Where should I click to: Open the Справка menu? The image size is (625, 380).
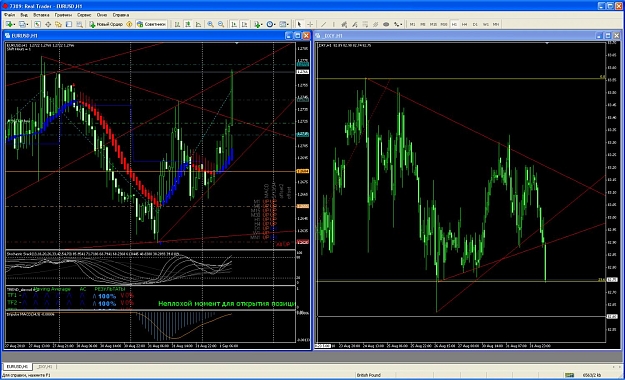point(120,15)
